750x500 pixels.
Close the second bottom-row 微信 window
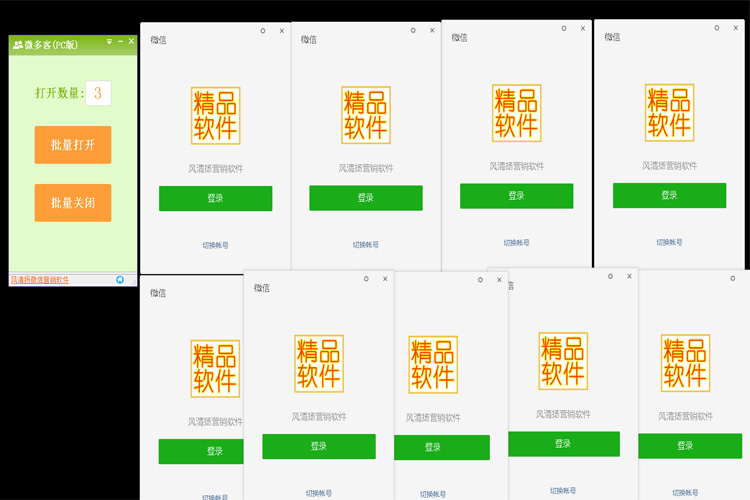click(x=385, y=278)
